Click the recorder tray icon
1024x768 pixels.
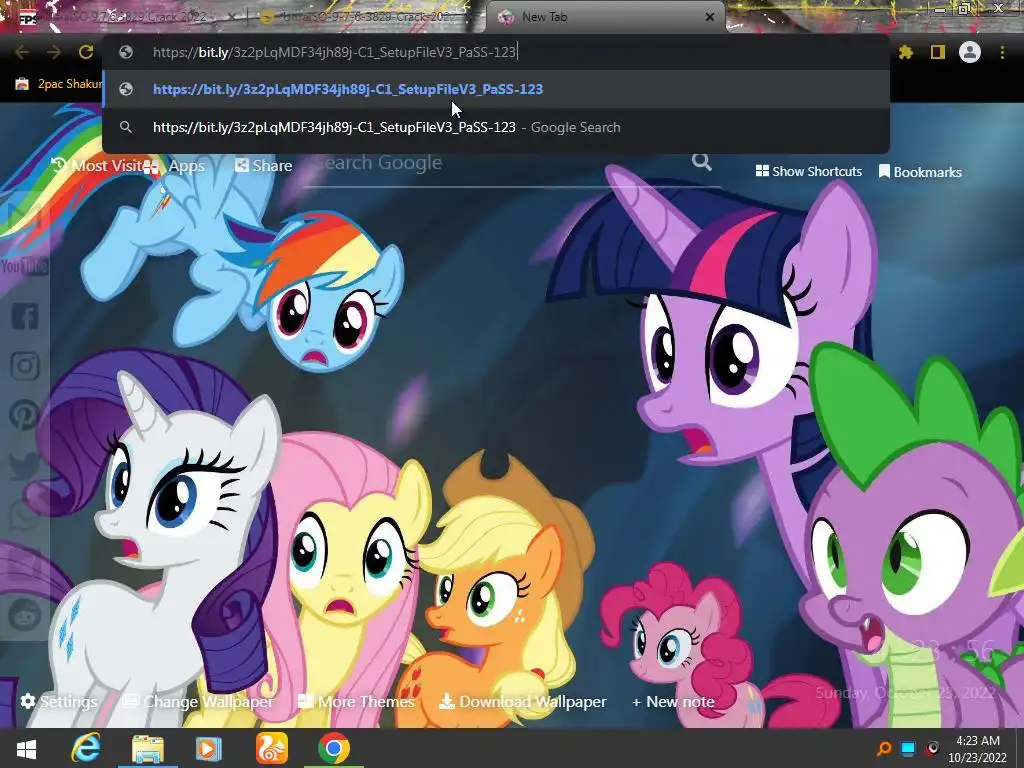933,749
